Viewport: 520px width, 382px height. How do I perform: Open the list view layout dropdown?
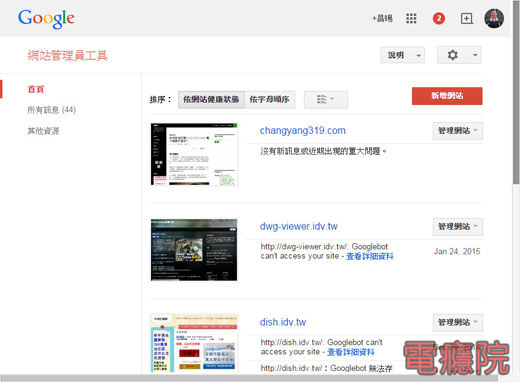tap(326, 99)
